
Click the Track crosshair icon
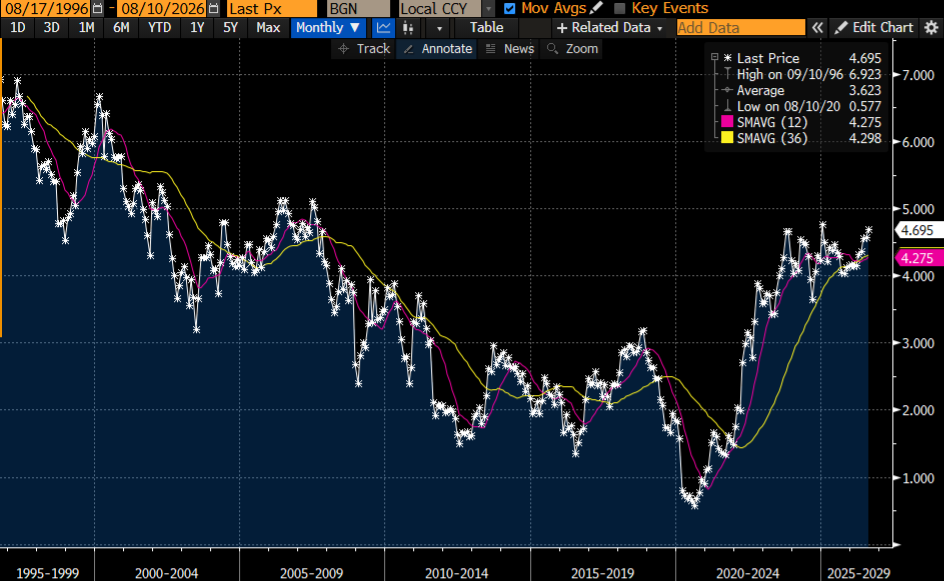tap(343, 49)
